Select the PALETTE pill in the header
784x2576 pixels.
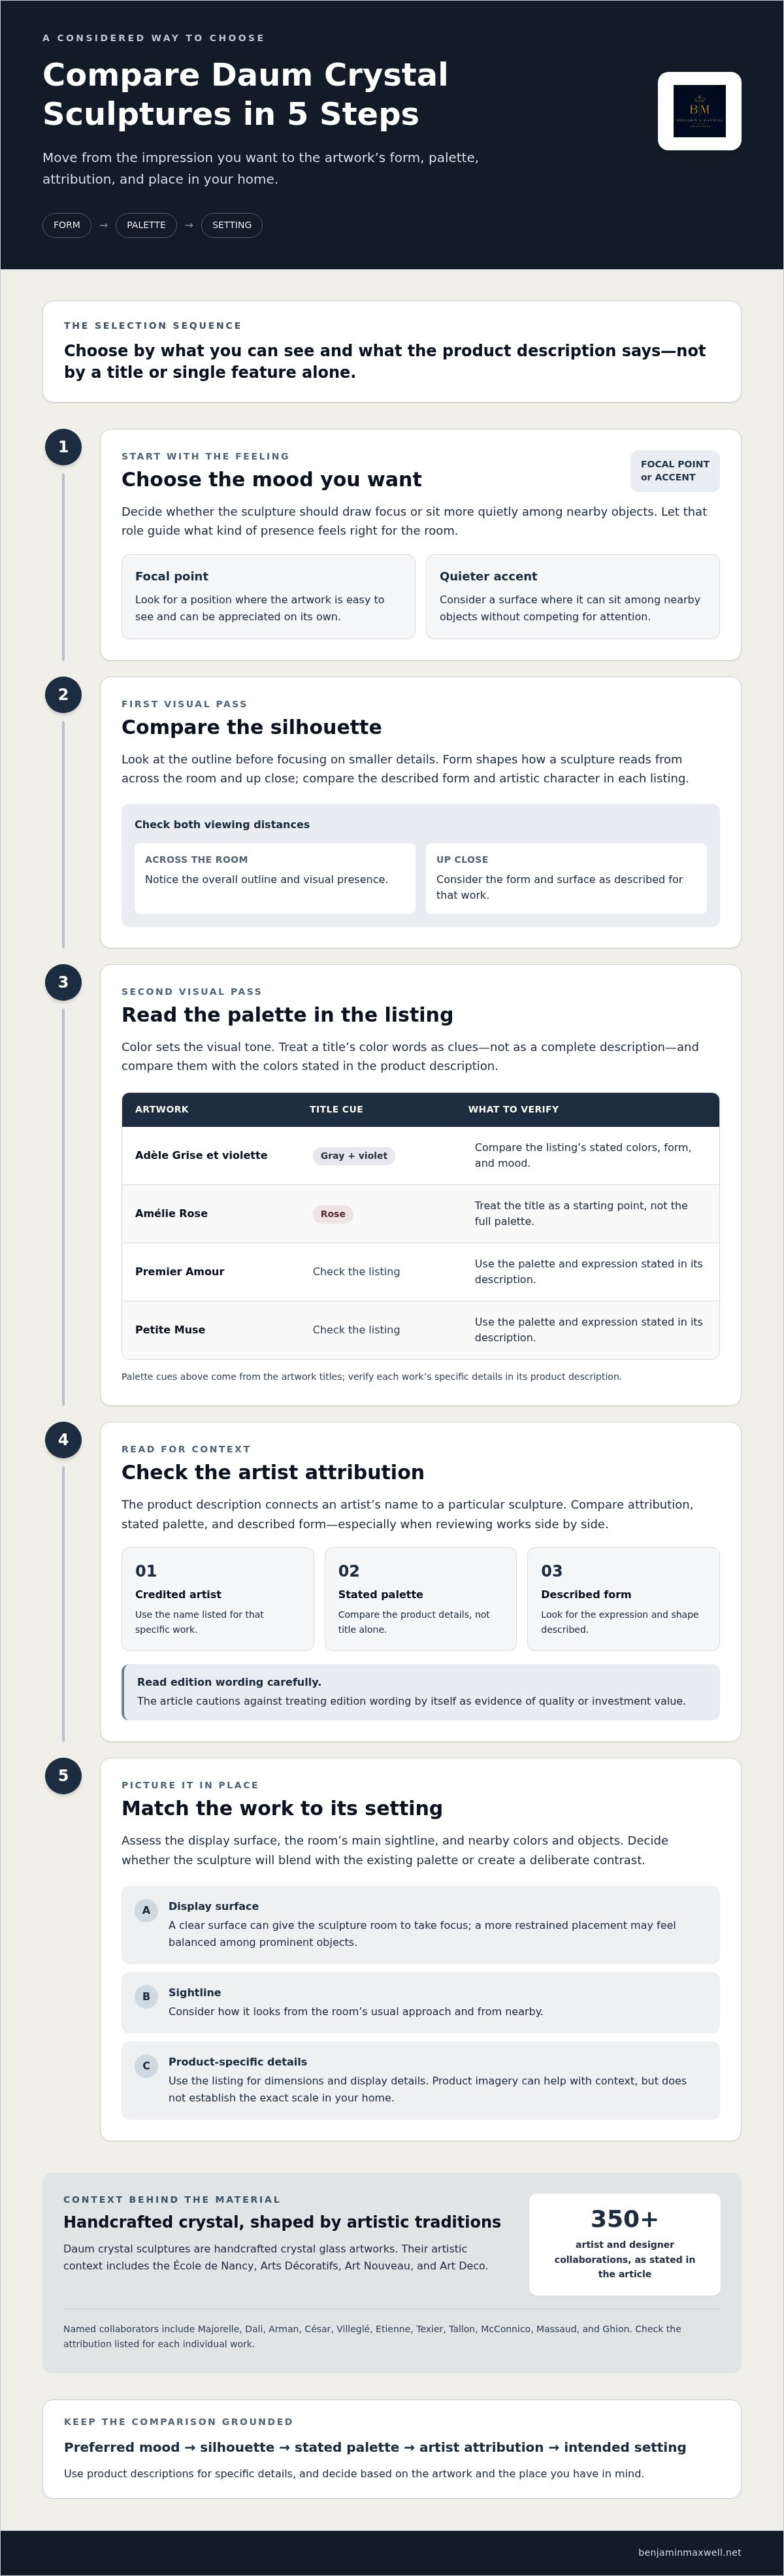146,225
